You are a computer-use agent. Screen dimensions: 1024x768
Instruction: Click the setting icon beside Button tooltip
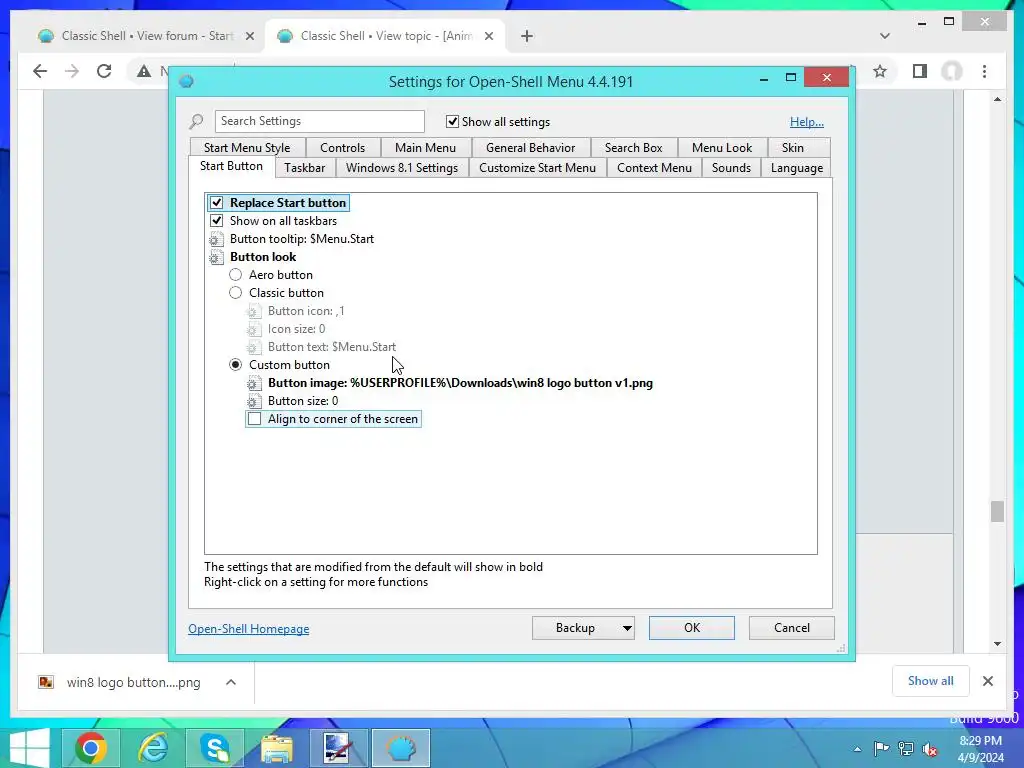point(216,239)
